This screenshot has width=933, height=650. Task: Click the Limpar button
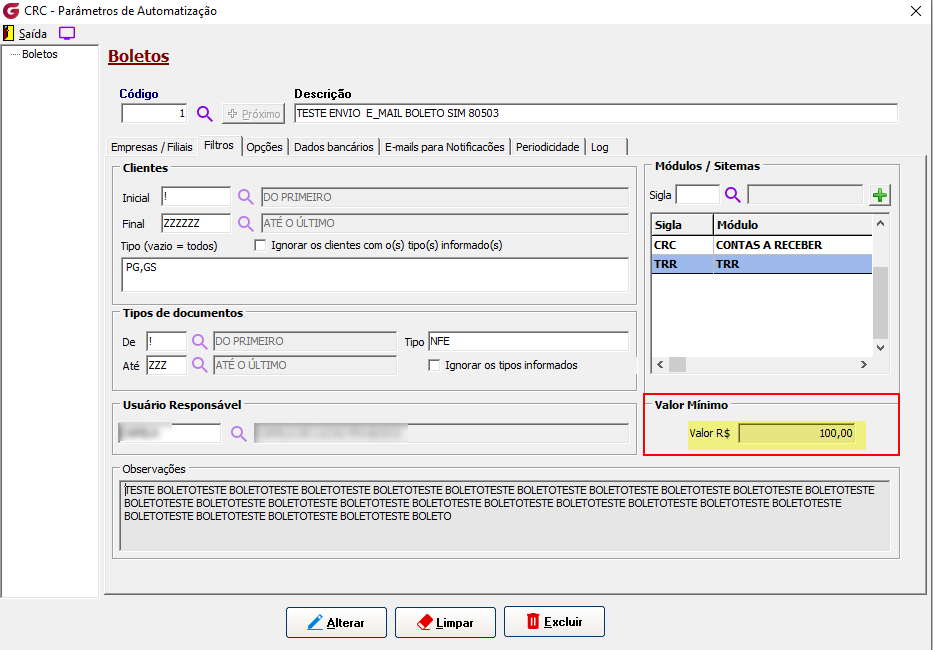[445, 622]
